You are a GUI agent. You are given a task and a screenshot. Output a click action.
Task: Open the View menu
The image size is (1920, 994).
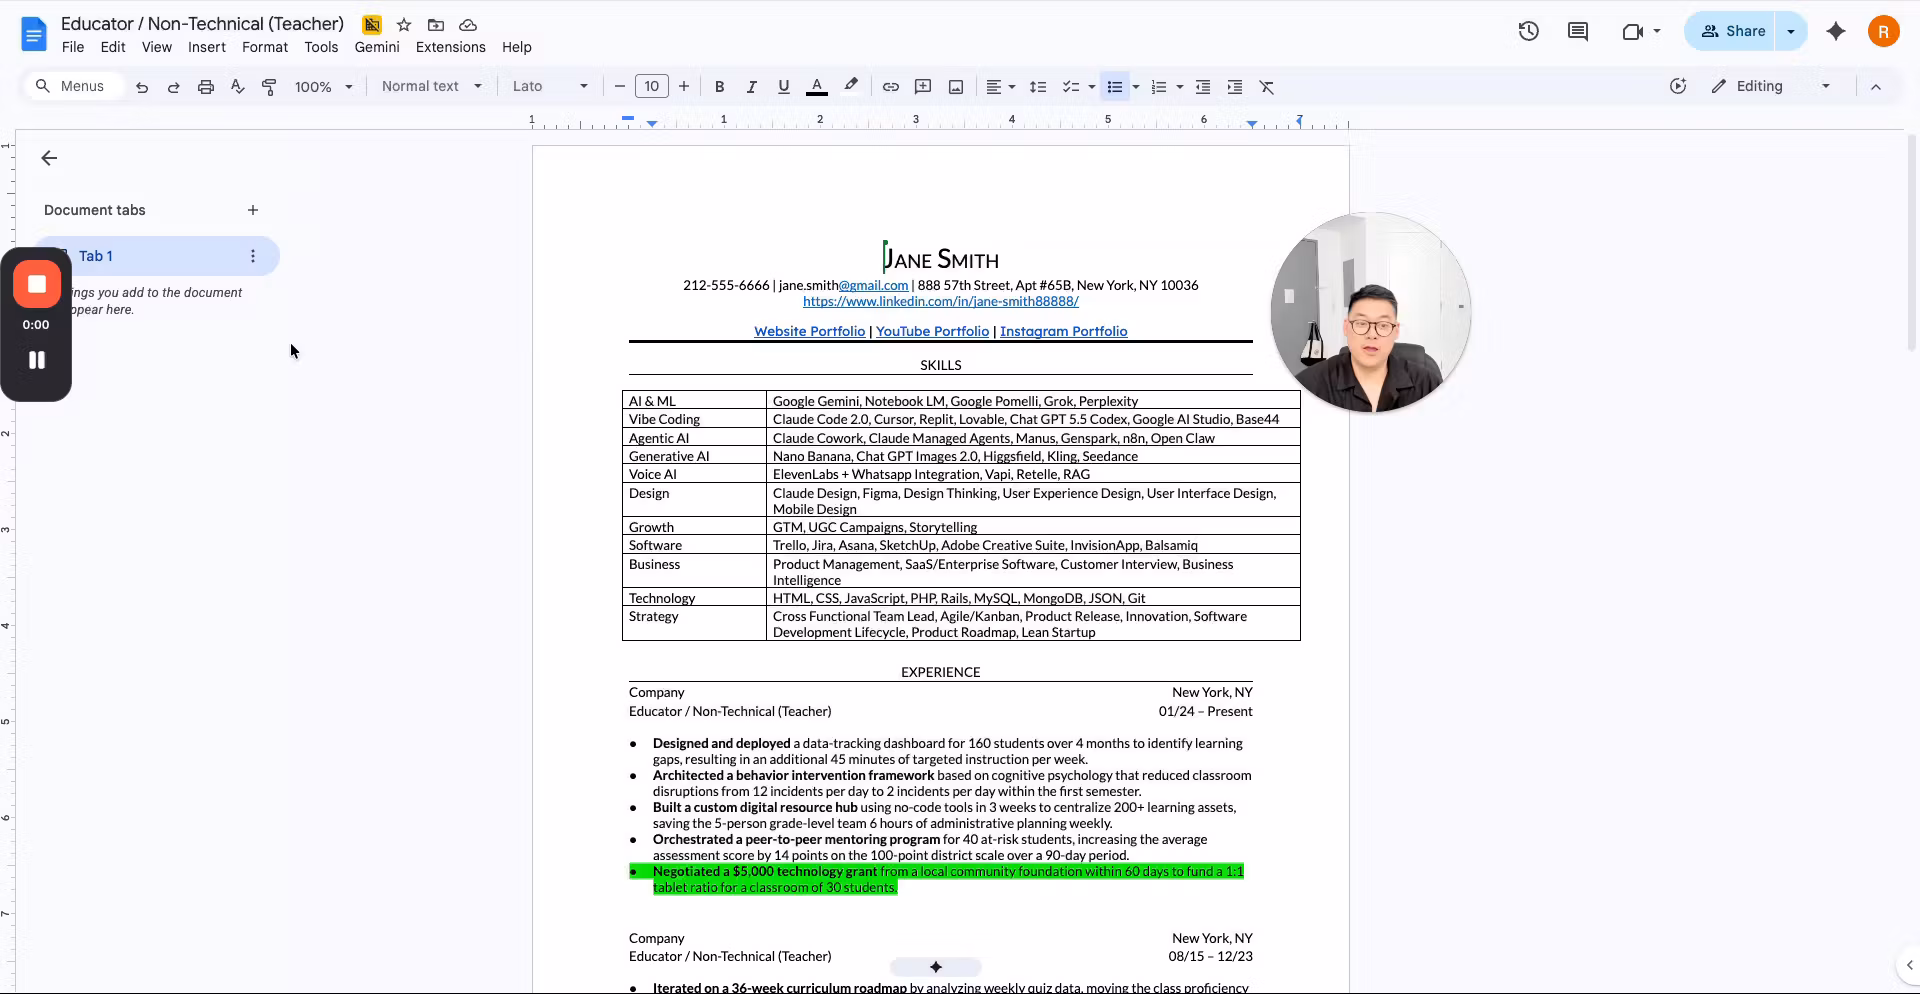[x=157, y=47]
